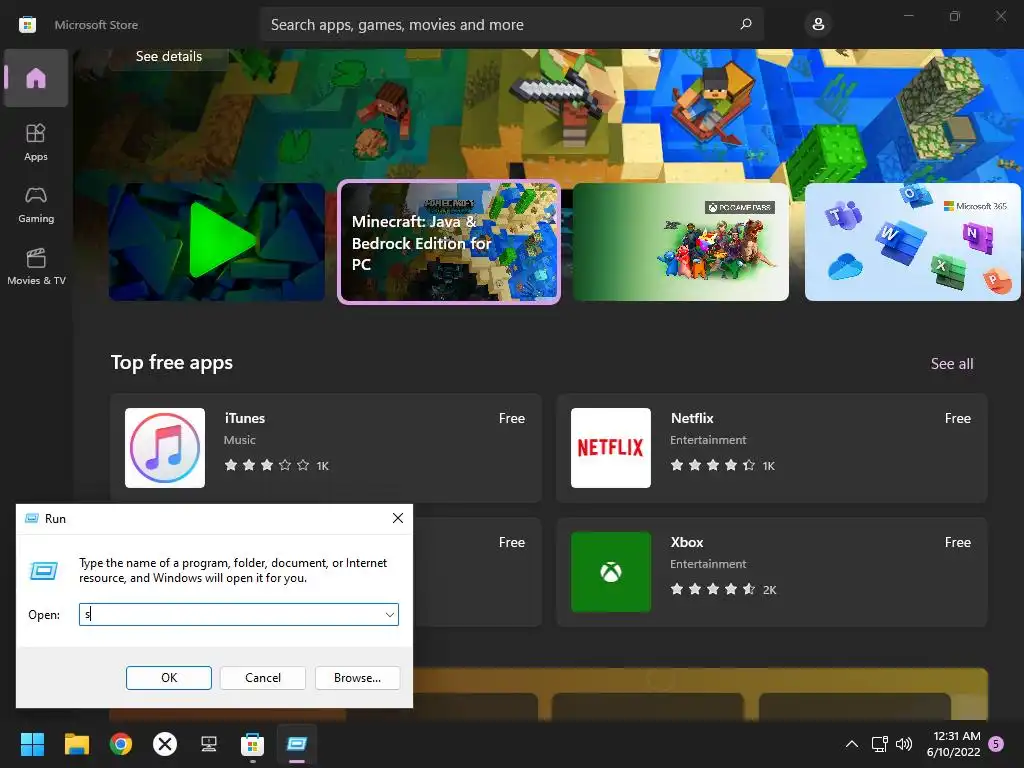Click the Xbox app logo
The width and height of the screenshot is (1024, 768).
click(611, 572)
